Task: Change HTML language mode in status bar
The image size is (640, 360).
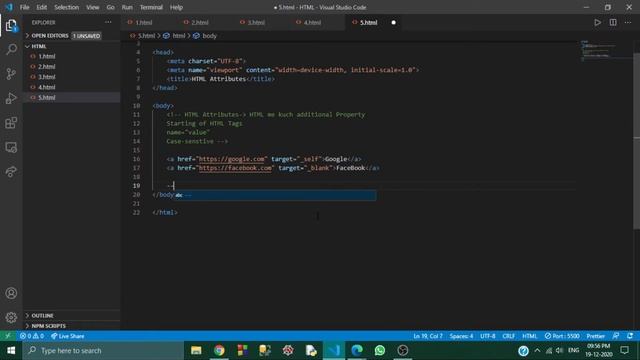Action: coord(530,336)
